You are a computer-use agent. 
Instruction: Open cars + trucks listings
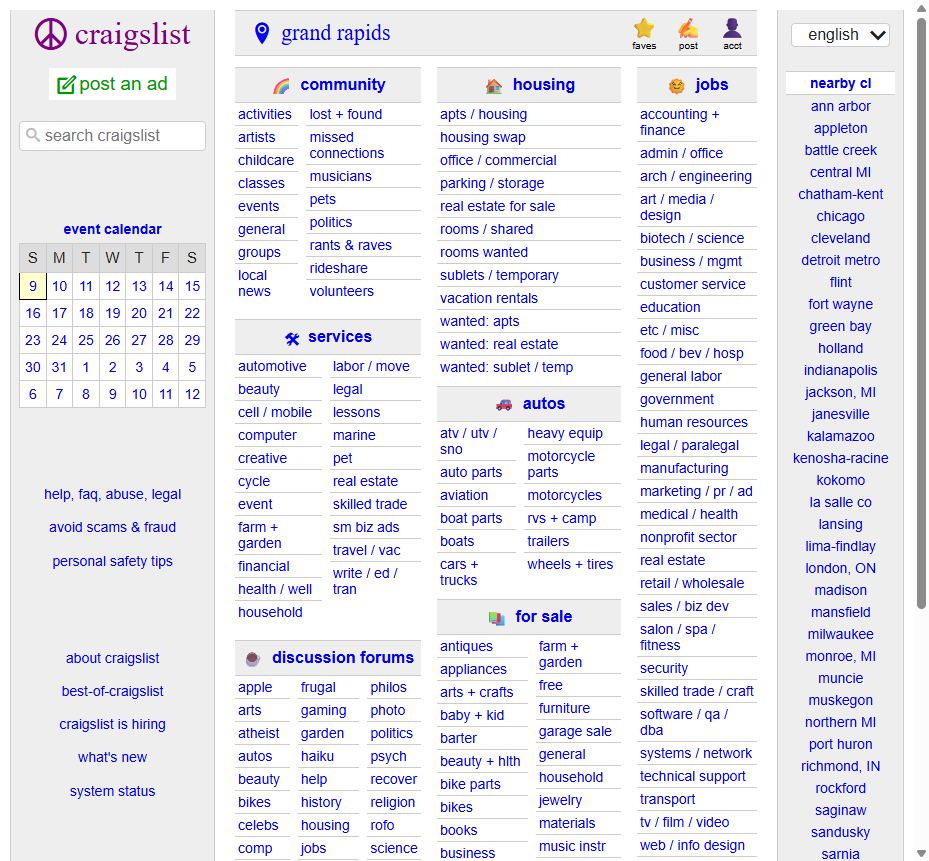click(459, 572)
